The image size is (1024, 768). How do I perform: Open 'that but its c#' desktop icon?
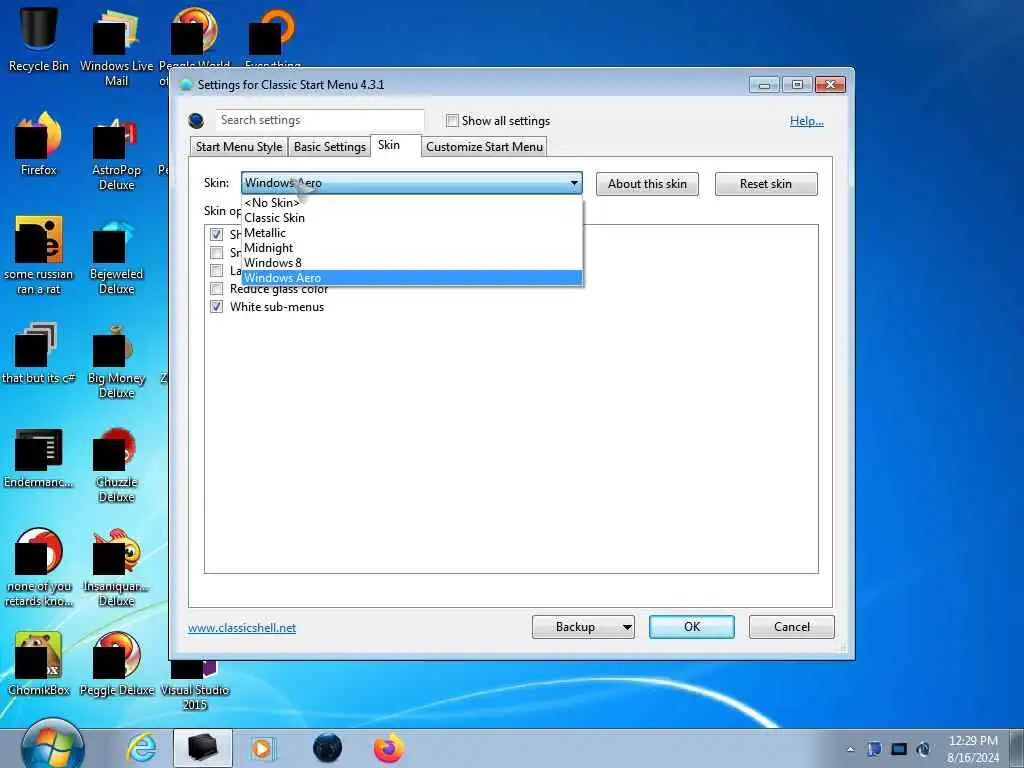[38, 353]
